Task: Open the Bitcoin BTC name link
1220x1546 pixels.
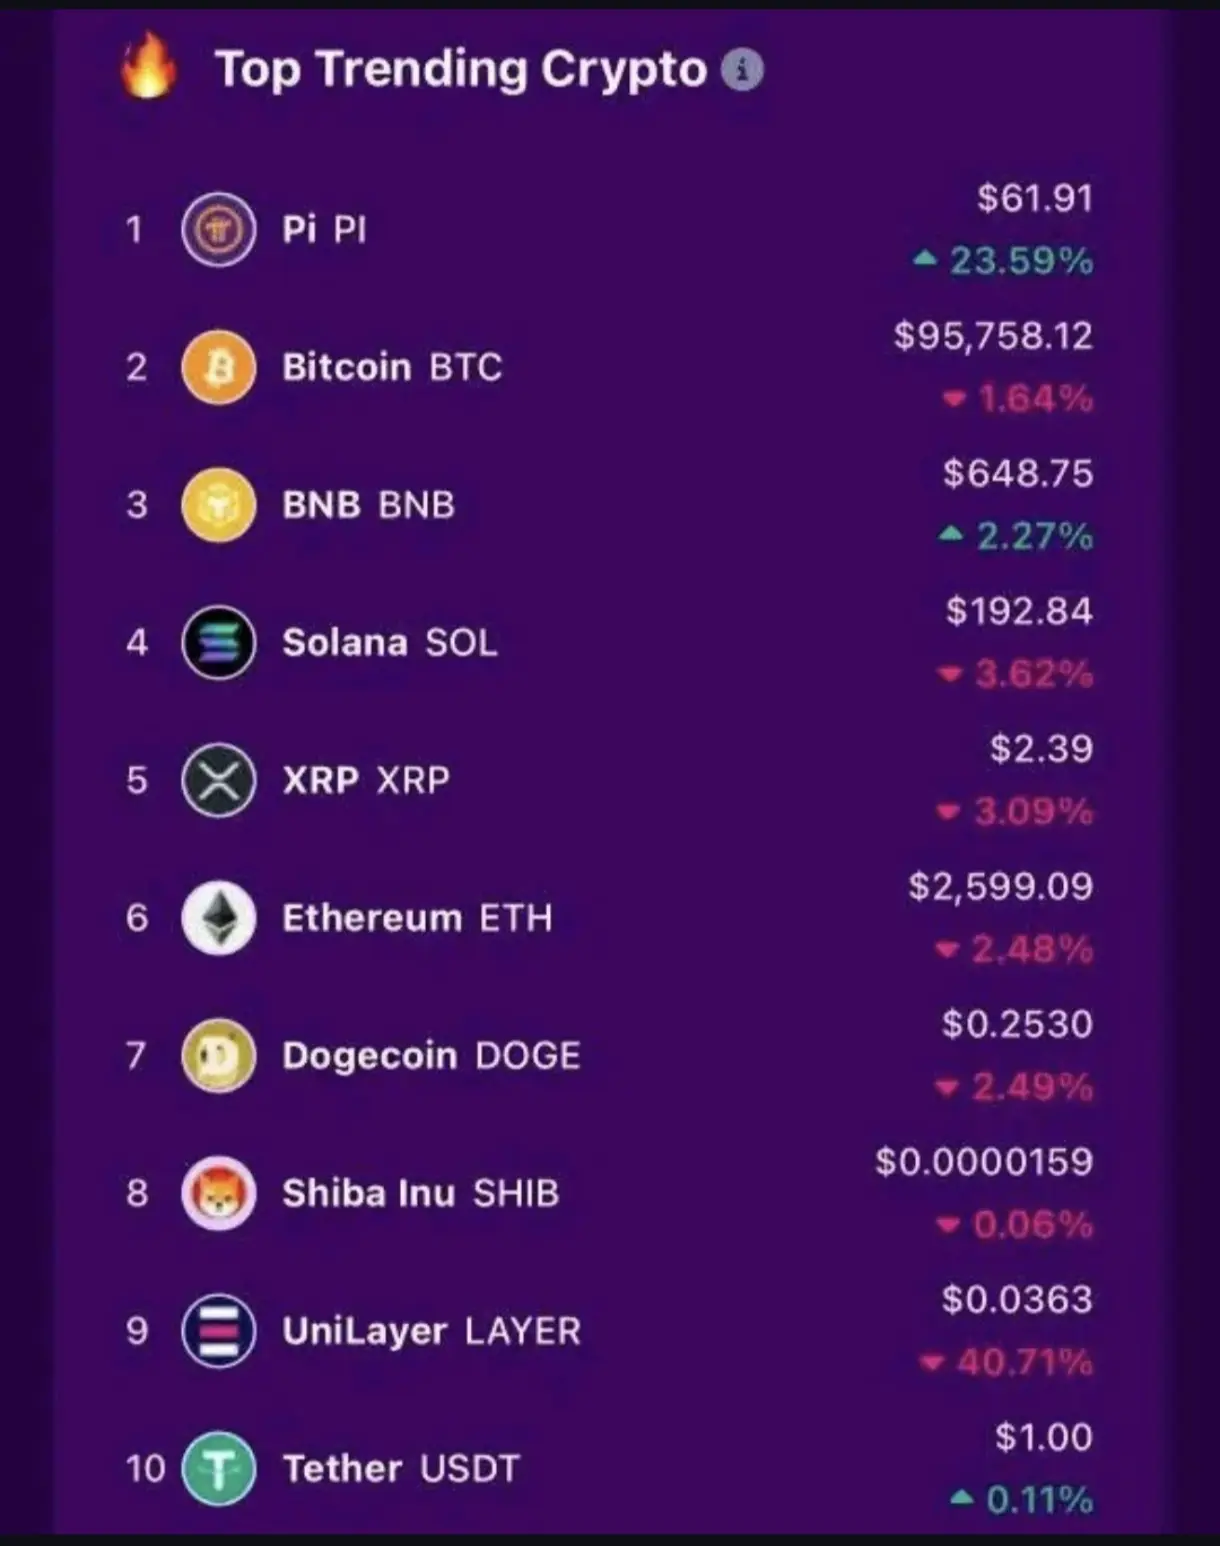Action: pos(392,367)
